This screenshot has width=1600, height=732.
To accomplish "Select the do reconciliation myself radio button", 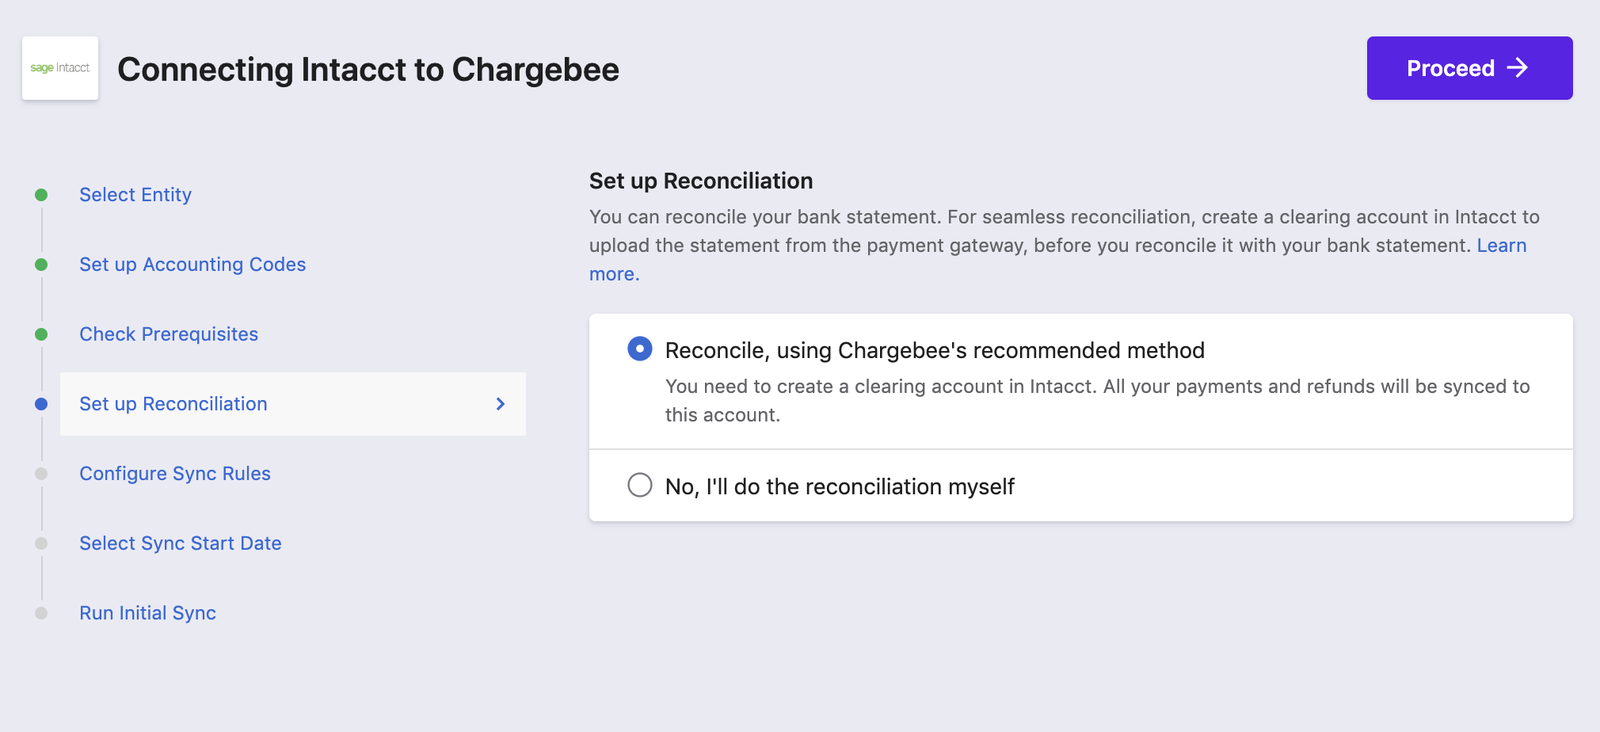I will click(x=640, y=485).
